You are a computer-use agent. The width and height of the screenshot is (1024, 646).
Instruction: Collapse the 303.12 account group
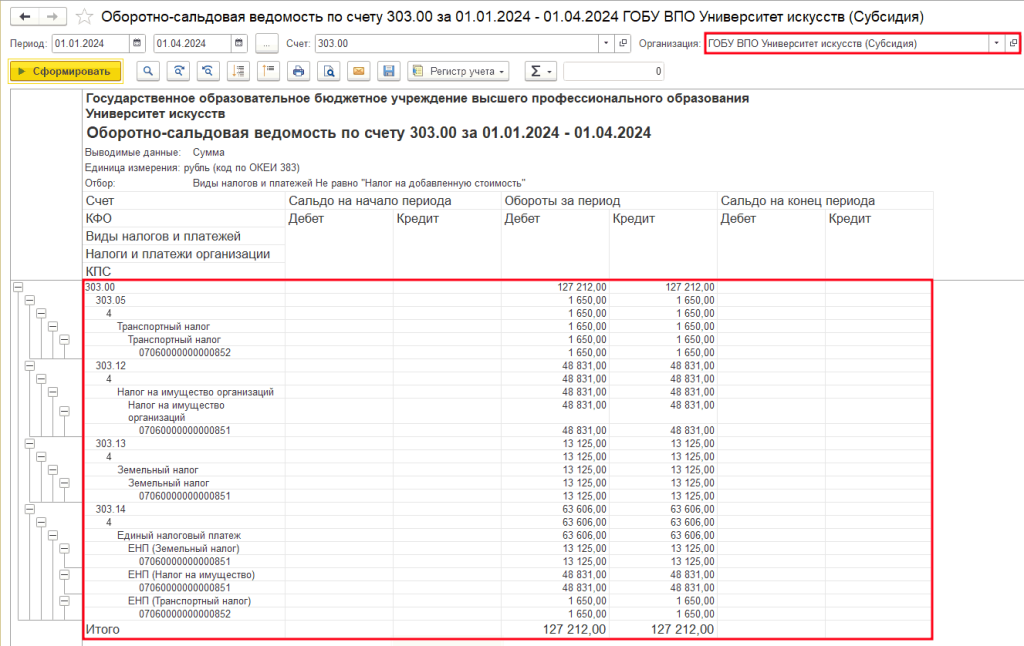point(29,366)
